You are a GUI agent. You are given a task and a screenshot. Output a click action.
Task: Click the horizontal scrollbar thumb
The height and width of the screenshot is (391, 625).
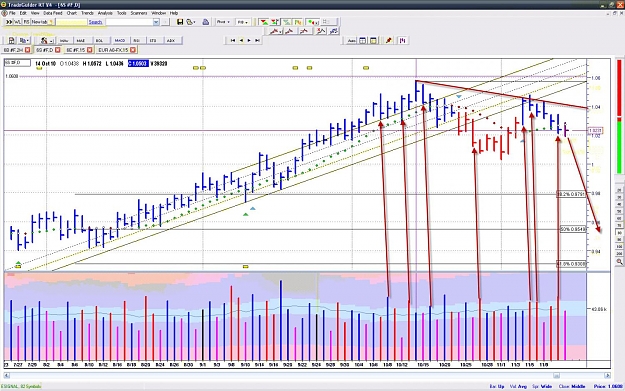tap(556, 375)
